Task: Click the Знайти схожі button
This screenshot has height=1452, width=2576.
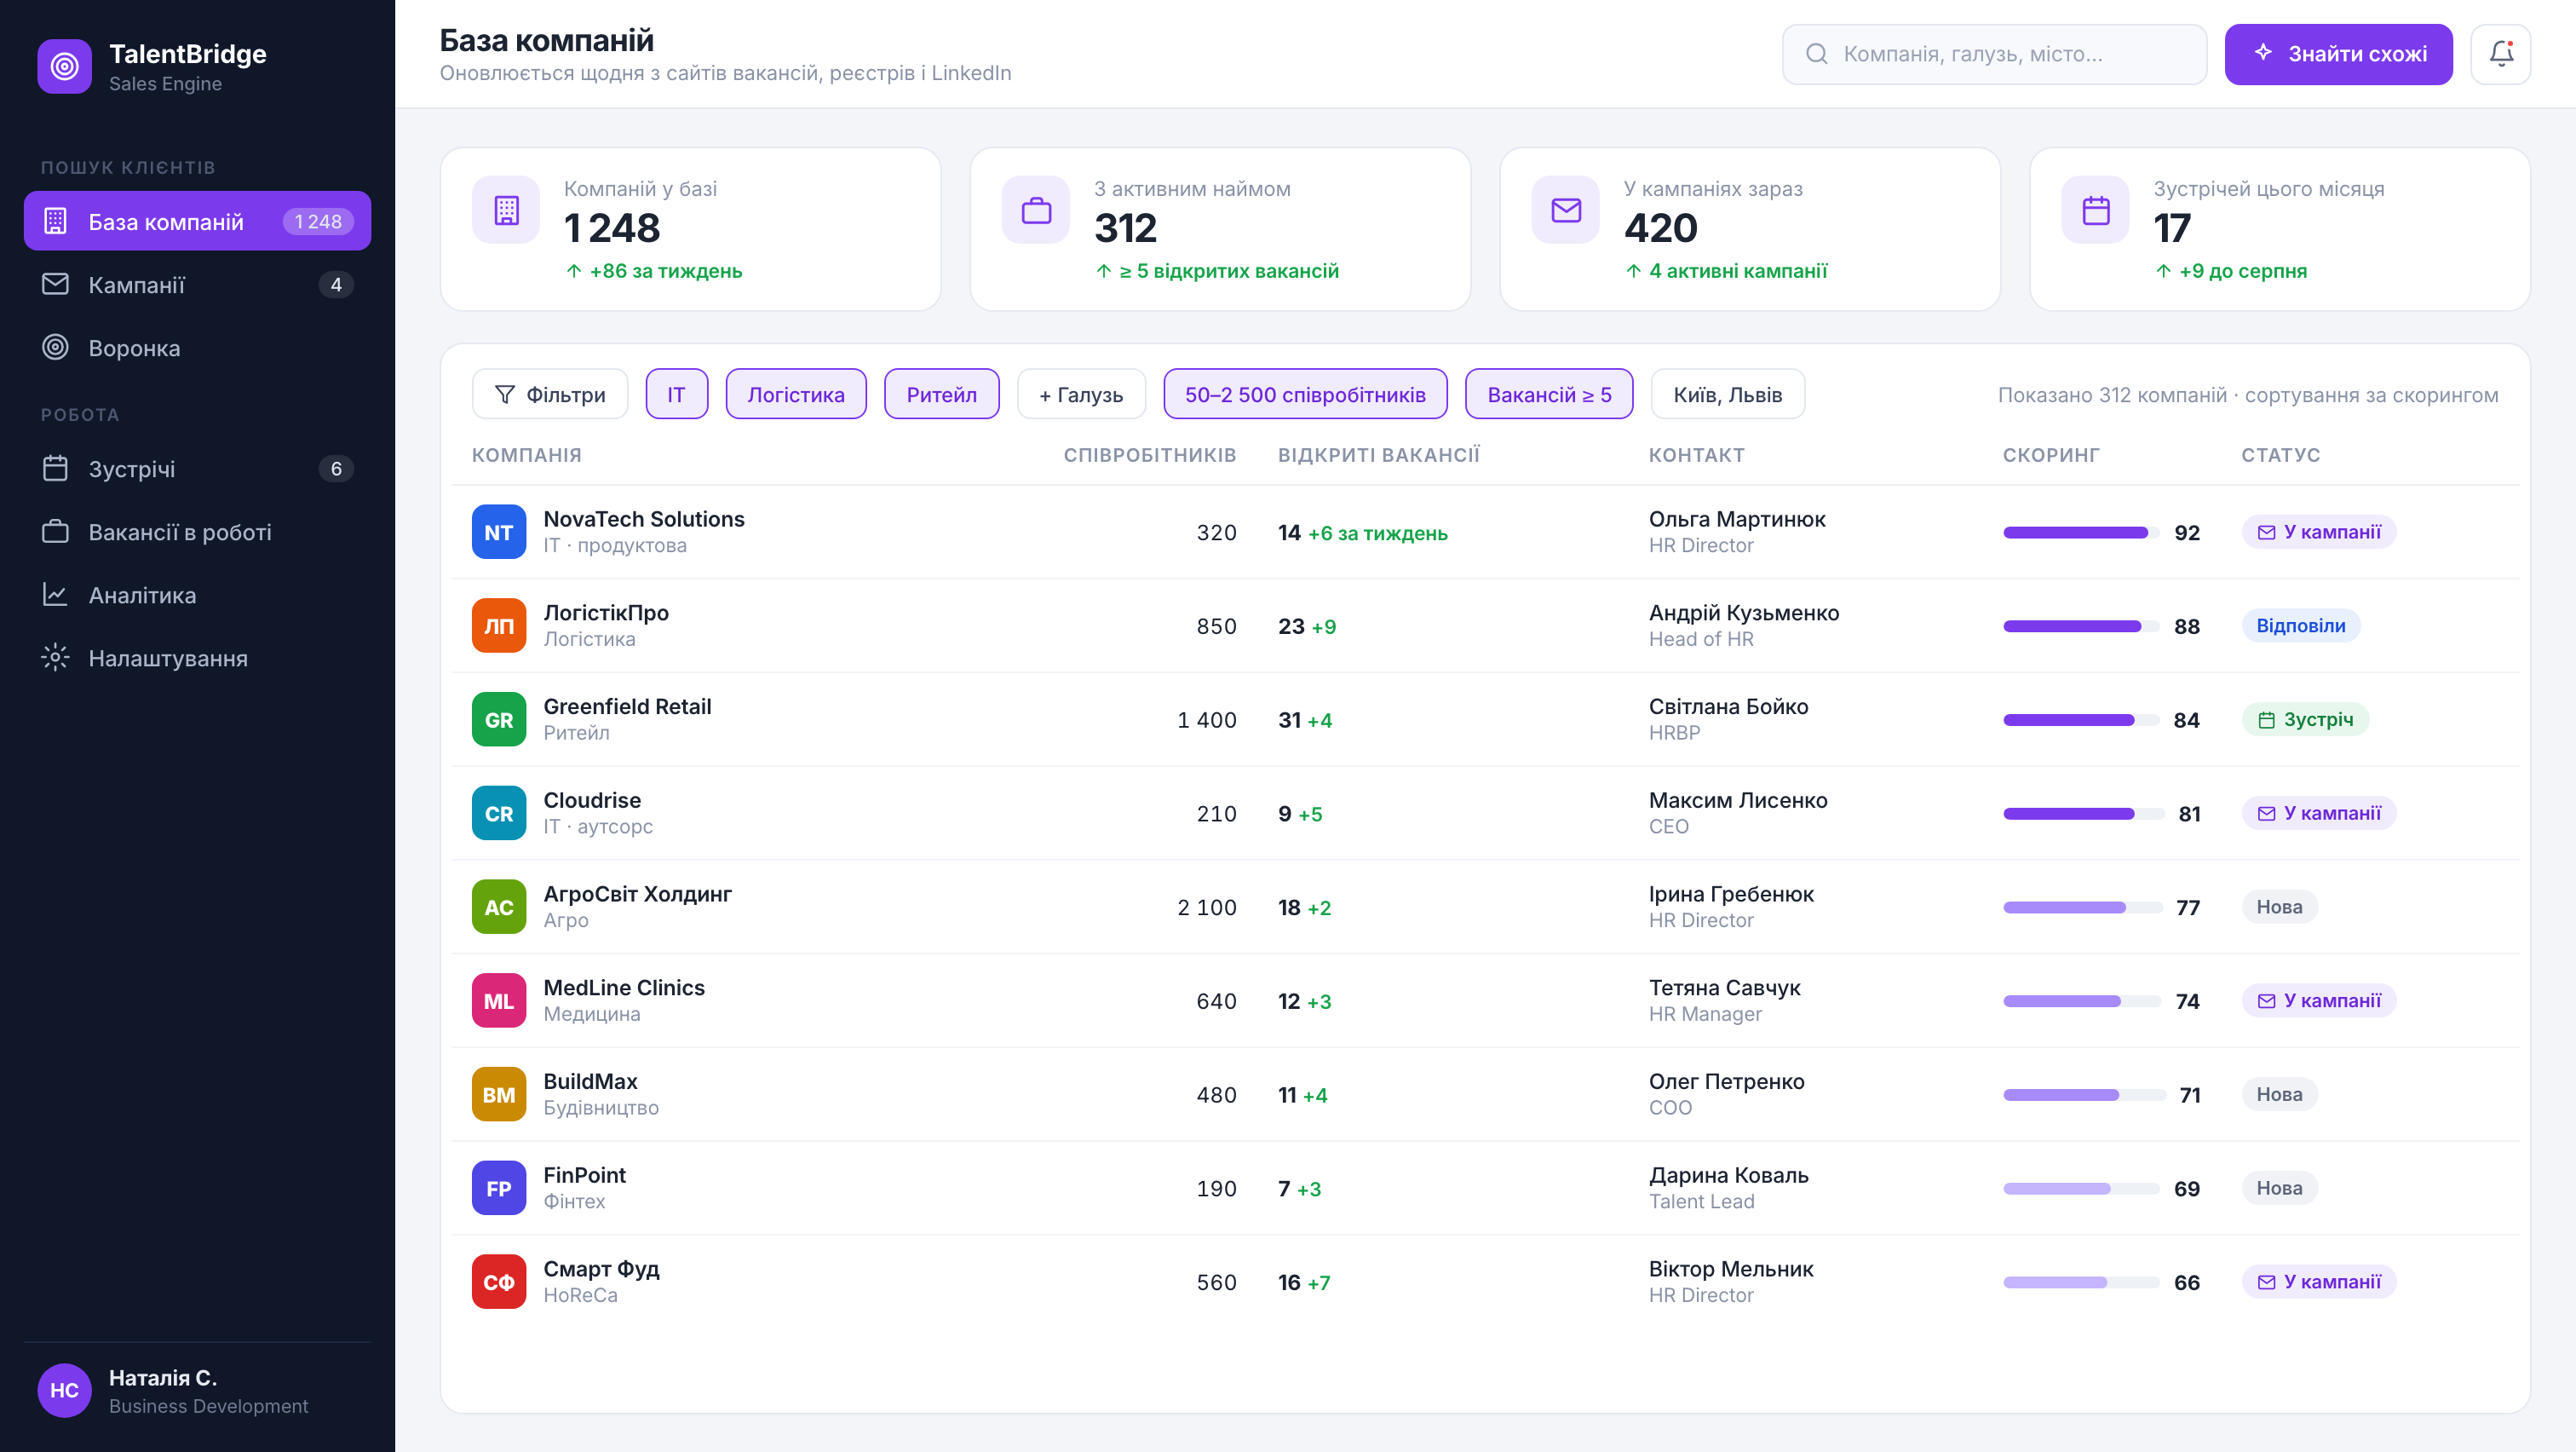Action: click(2338, 54)
